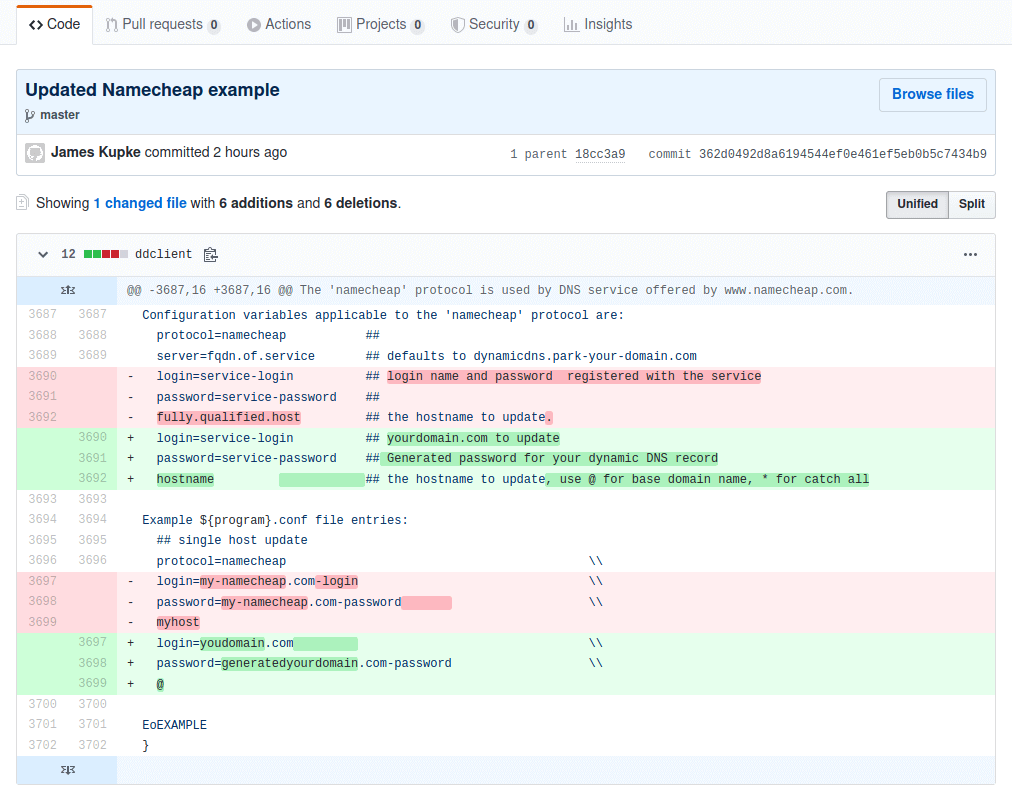Click the file diff icon beside Showing

[23, 203]
